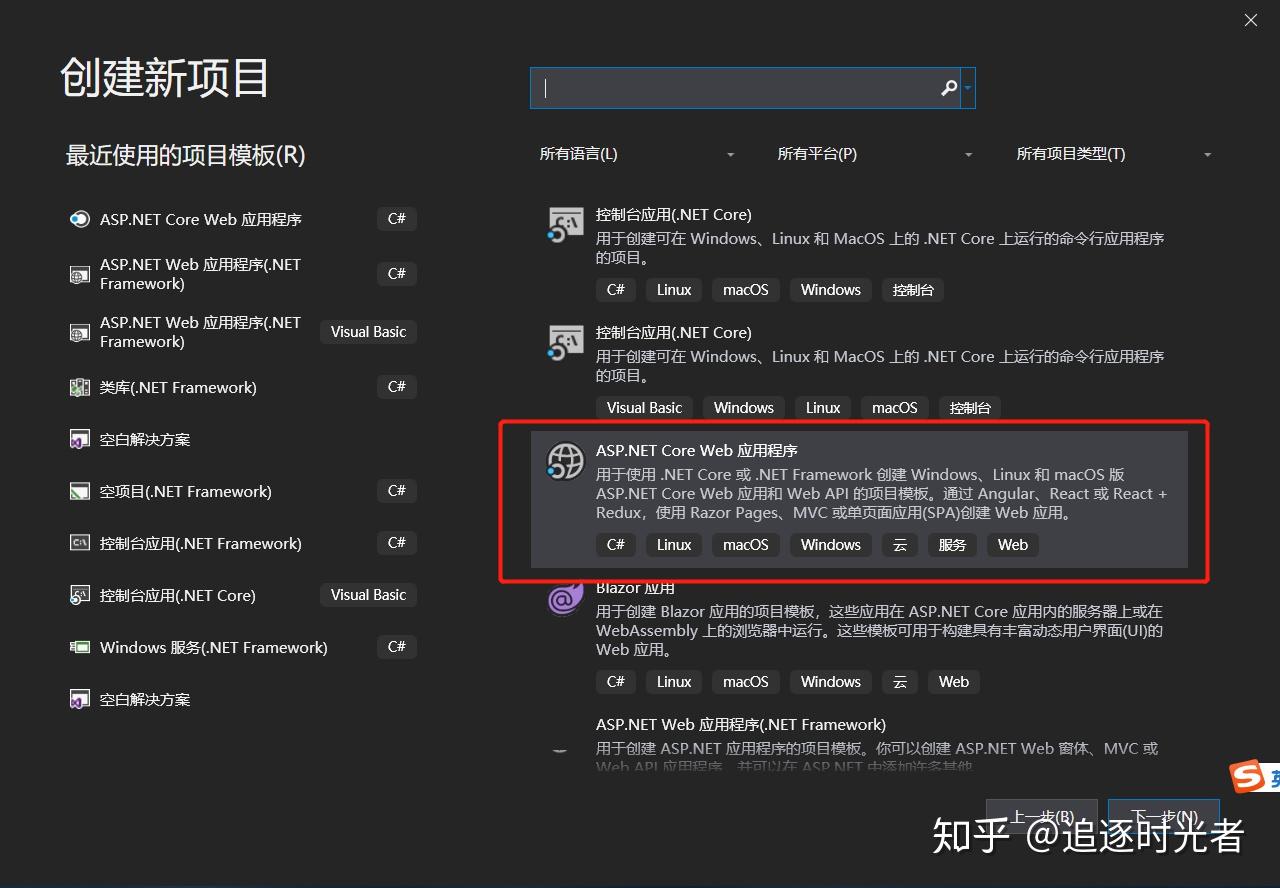Expand the search box history dropdown arrow
This screenshot has width=1280, height=888.
(x=968, y=88)
